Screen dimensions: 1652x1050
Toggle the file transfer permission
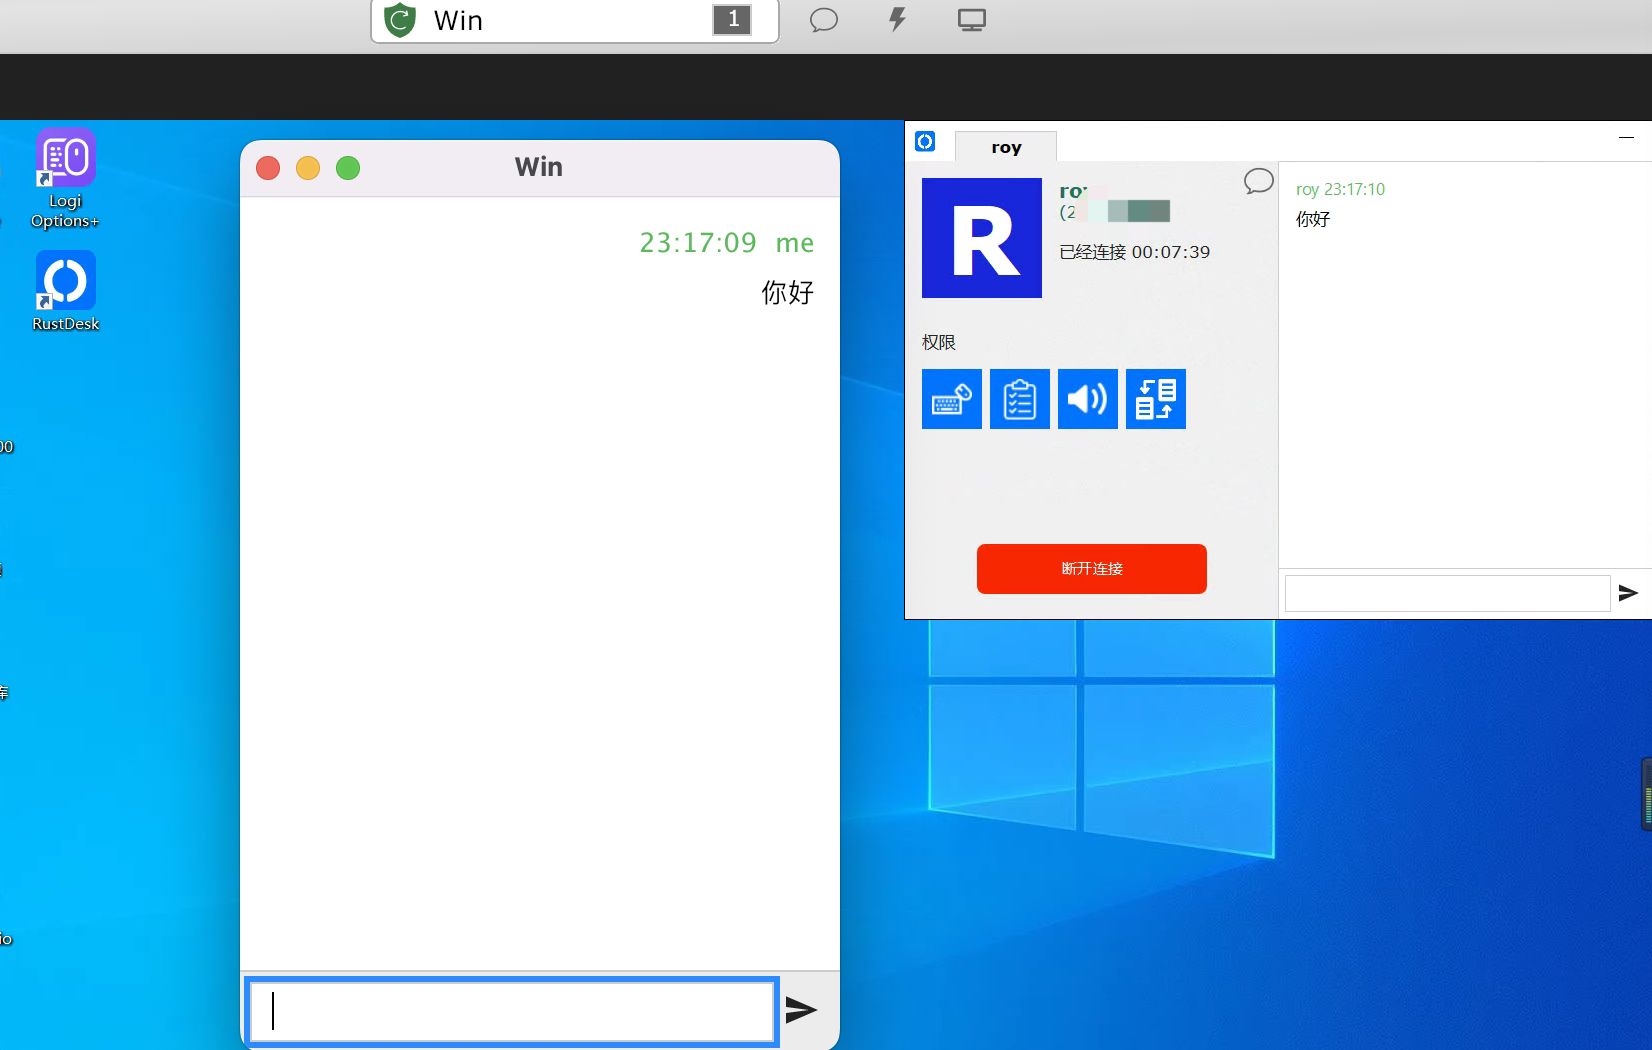click(x=1155, y=399)
